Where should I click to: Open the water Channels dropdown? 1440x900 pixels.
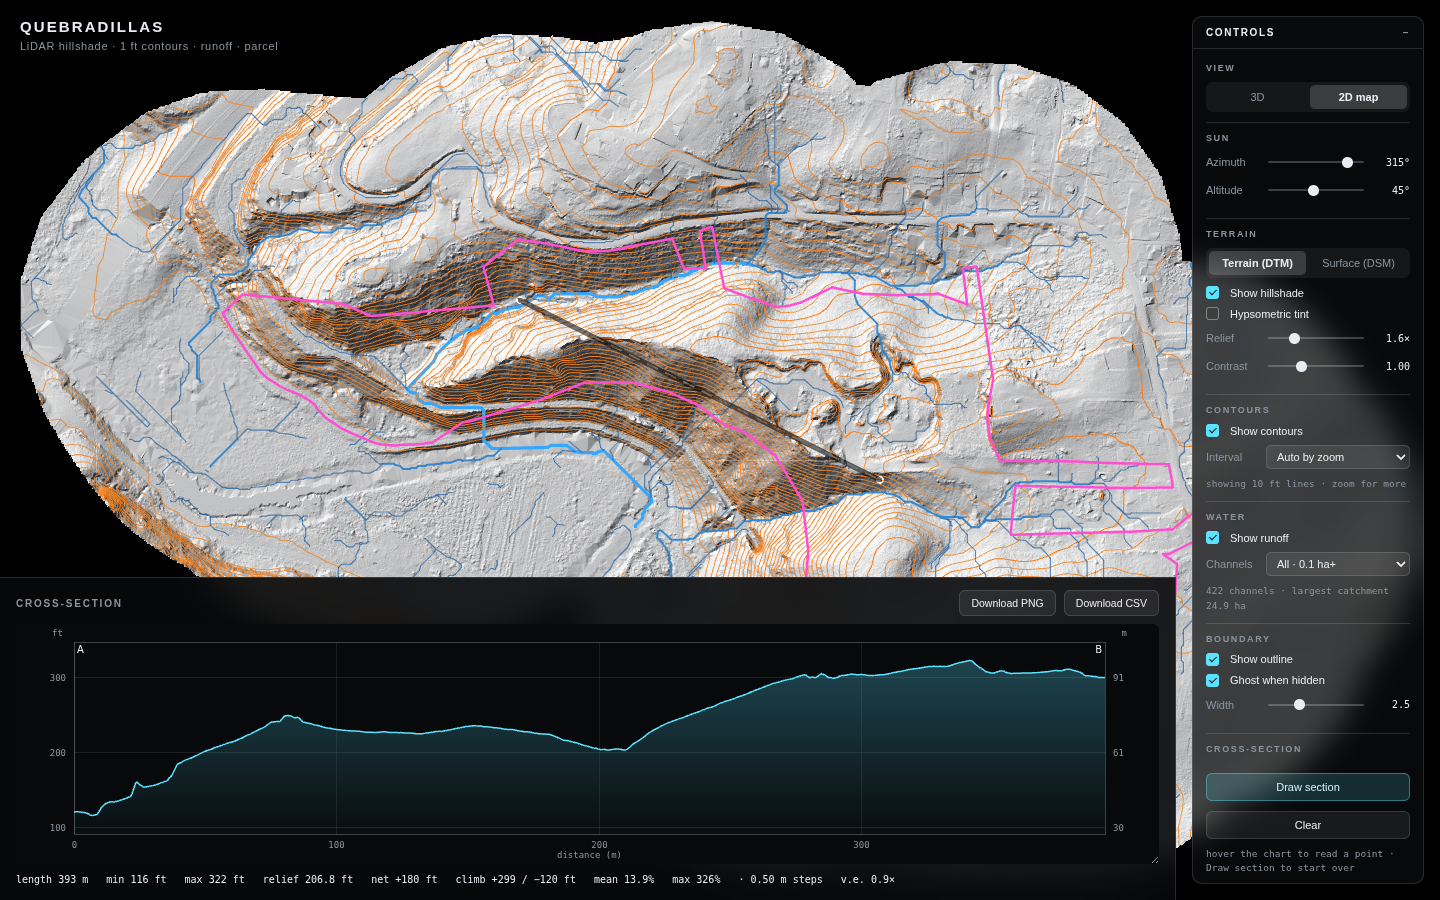pyautogui.click(x=1338, y=564)
